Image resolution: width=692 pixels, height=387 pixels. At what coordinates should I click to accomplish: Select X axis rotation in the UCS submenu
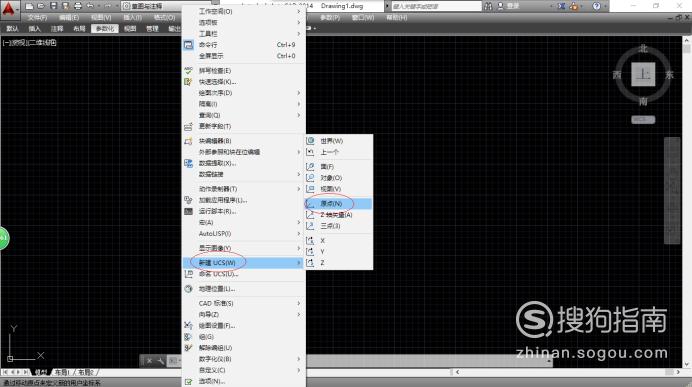[x=339, y=240]
